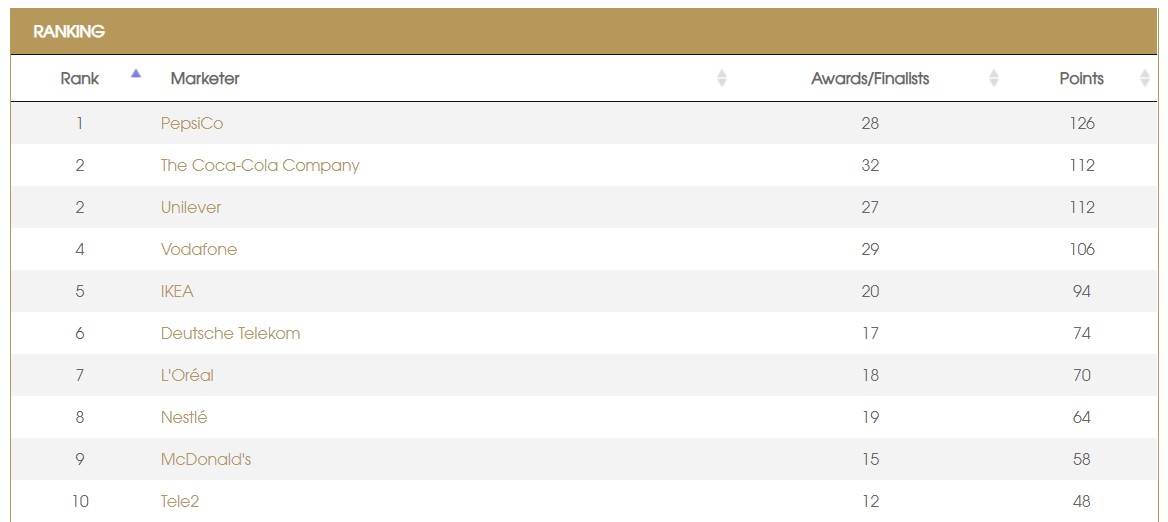This screenshot has height=522, width=1168.
Task: Open the PepsiCo marketer link
Action: coord(192,124)
